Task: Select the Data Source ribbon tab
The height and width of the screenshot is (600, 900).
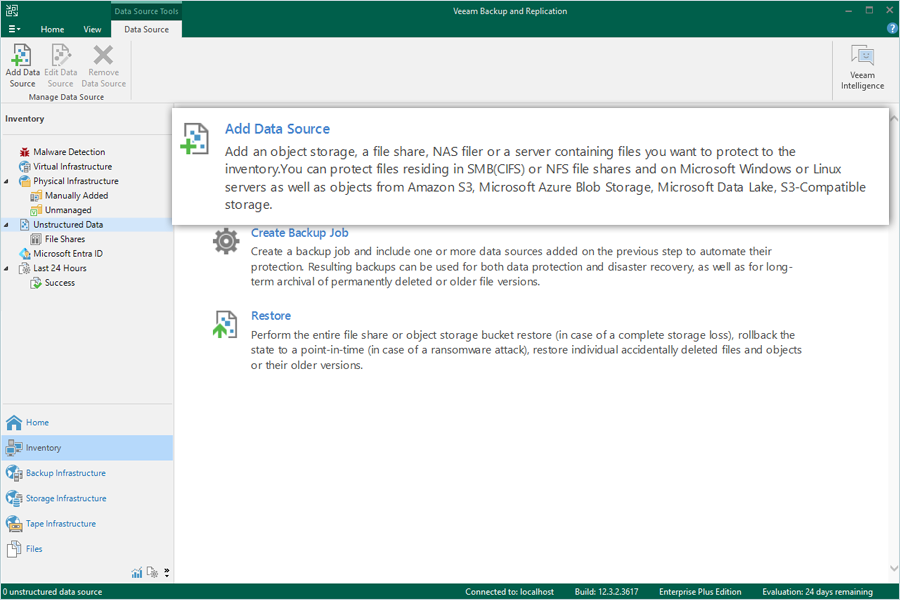Action: 146,29
